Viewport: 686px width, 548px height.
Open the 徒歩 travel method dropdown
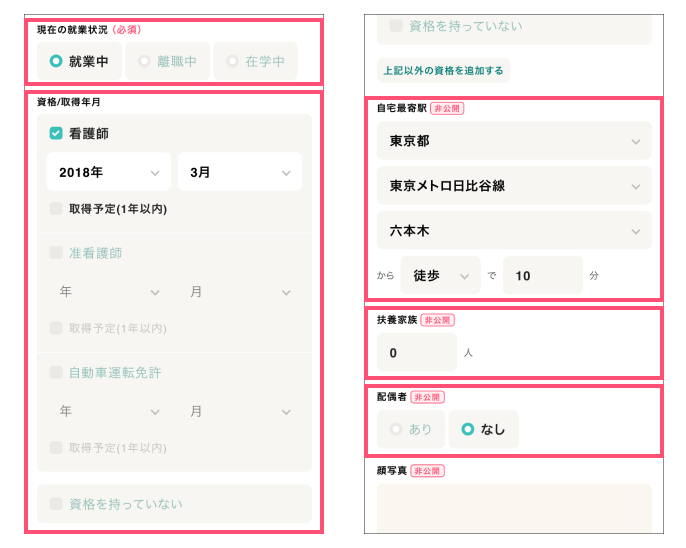[440, 275]
